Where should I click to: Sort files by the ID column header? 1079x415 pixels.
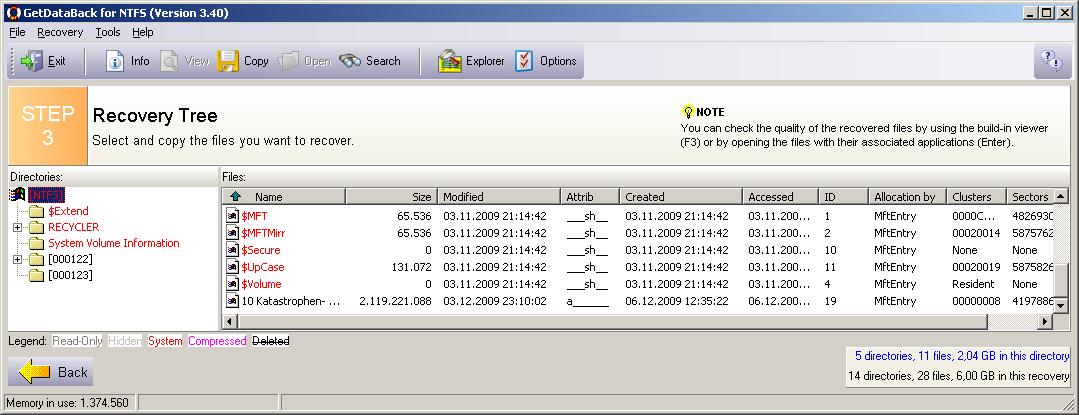pos(843,197)
